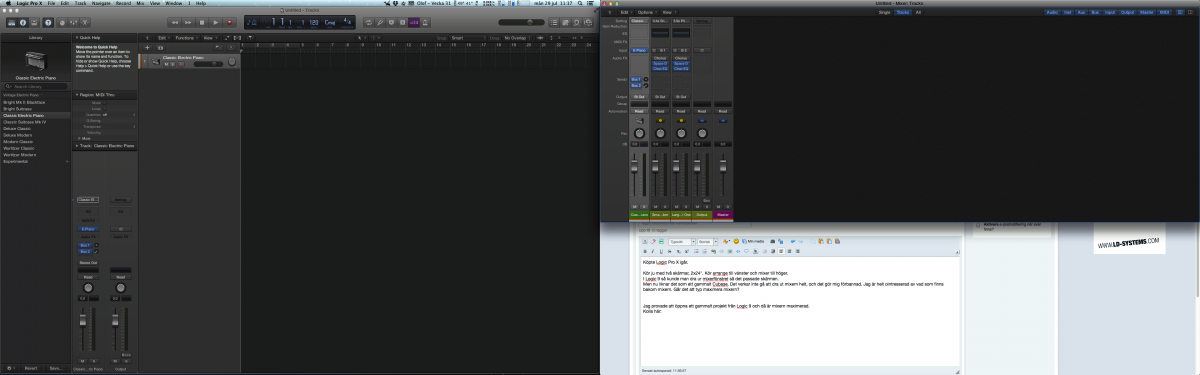The image size is (1200, 375).
Task: Select Wurlitzer Classic in the Library list
Action: click(x=19, y=148)
